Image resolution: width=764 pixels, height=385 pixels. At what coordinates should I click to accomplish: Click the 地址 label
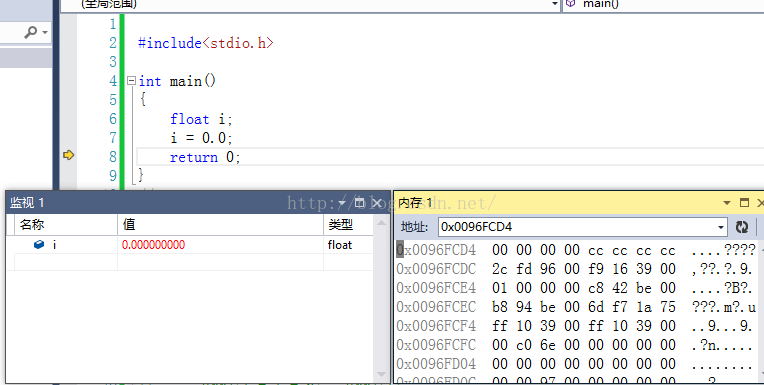click(414, 227)
